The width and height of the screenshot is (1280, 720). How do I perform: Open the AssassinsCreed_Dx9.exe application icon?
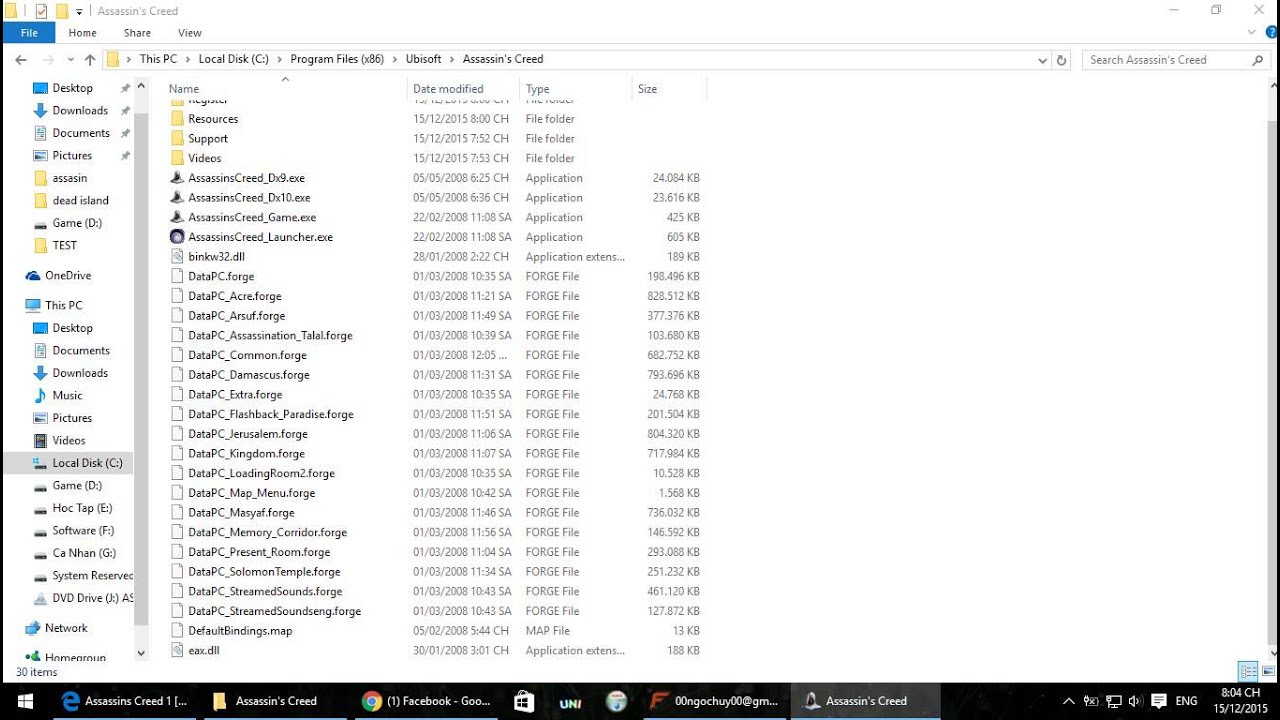pyautogui.click(x=177, y=178)
